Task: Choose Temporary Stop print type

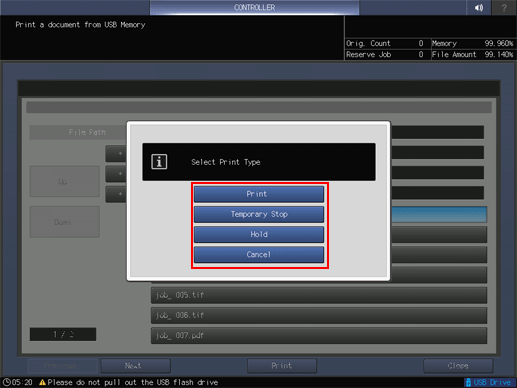Action: (x=259, y=214)
